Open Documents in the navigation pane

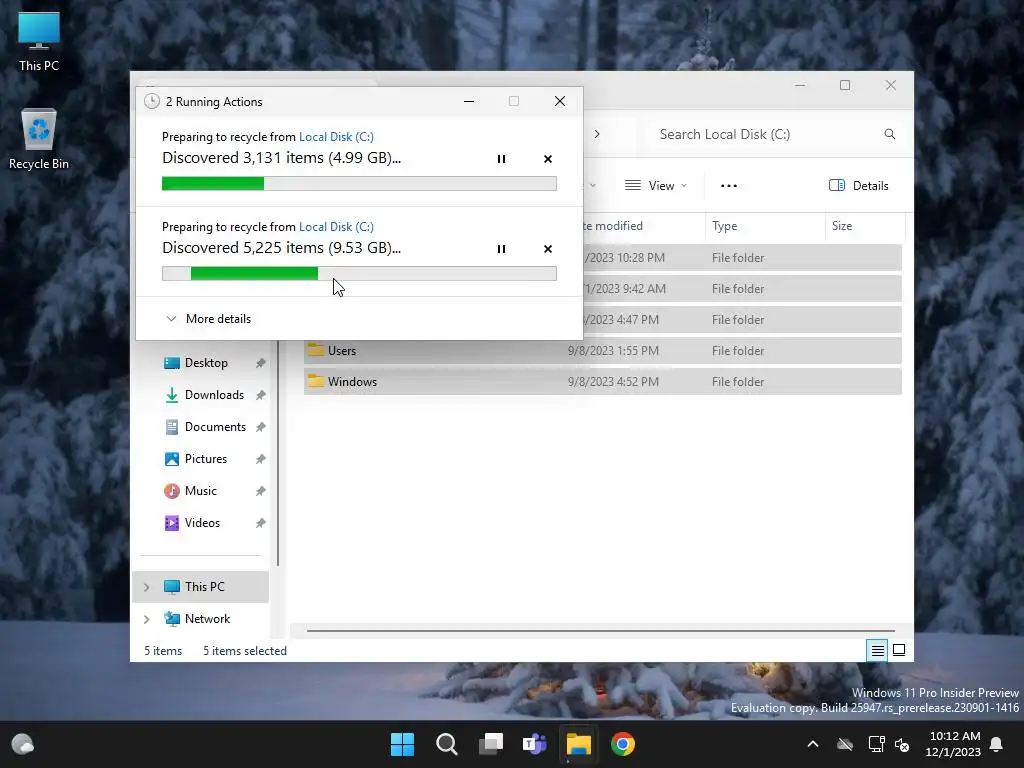206,427
